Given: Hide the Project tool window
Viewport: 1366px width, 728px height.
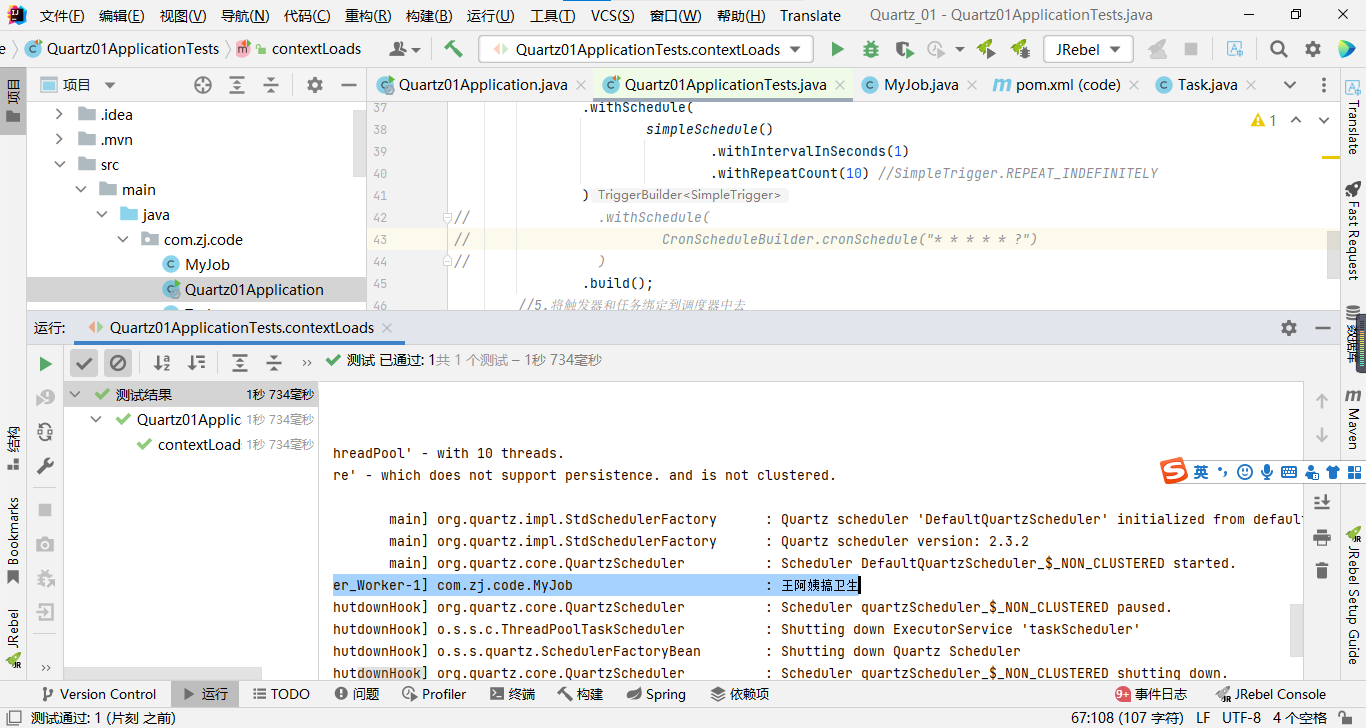Looking at the screenshot, I should pyautogui.click(x=348, y=85).
